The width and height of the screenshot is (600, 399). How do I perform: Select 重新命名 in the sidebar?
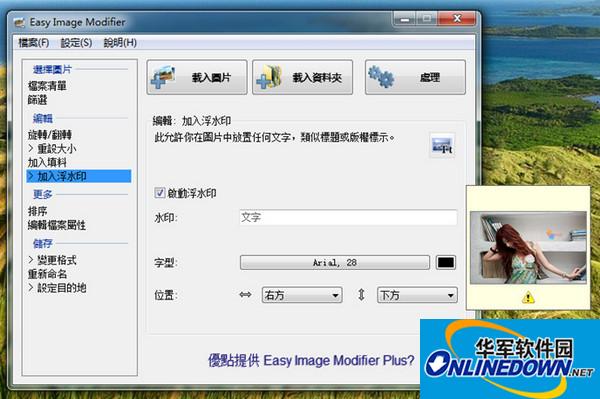click(47, 274)
